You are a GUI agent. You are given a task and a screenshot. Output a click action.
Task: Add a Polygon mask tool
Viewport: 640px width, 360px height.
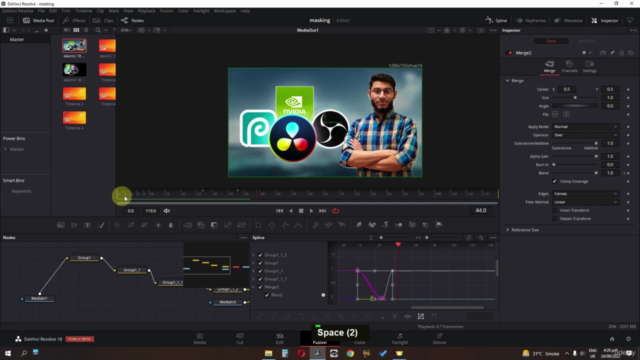point(285,225)
